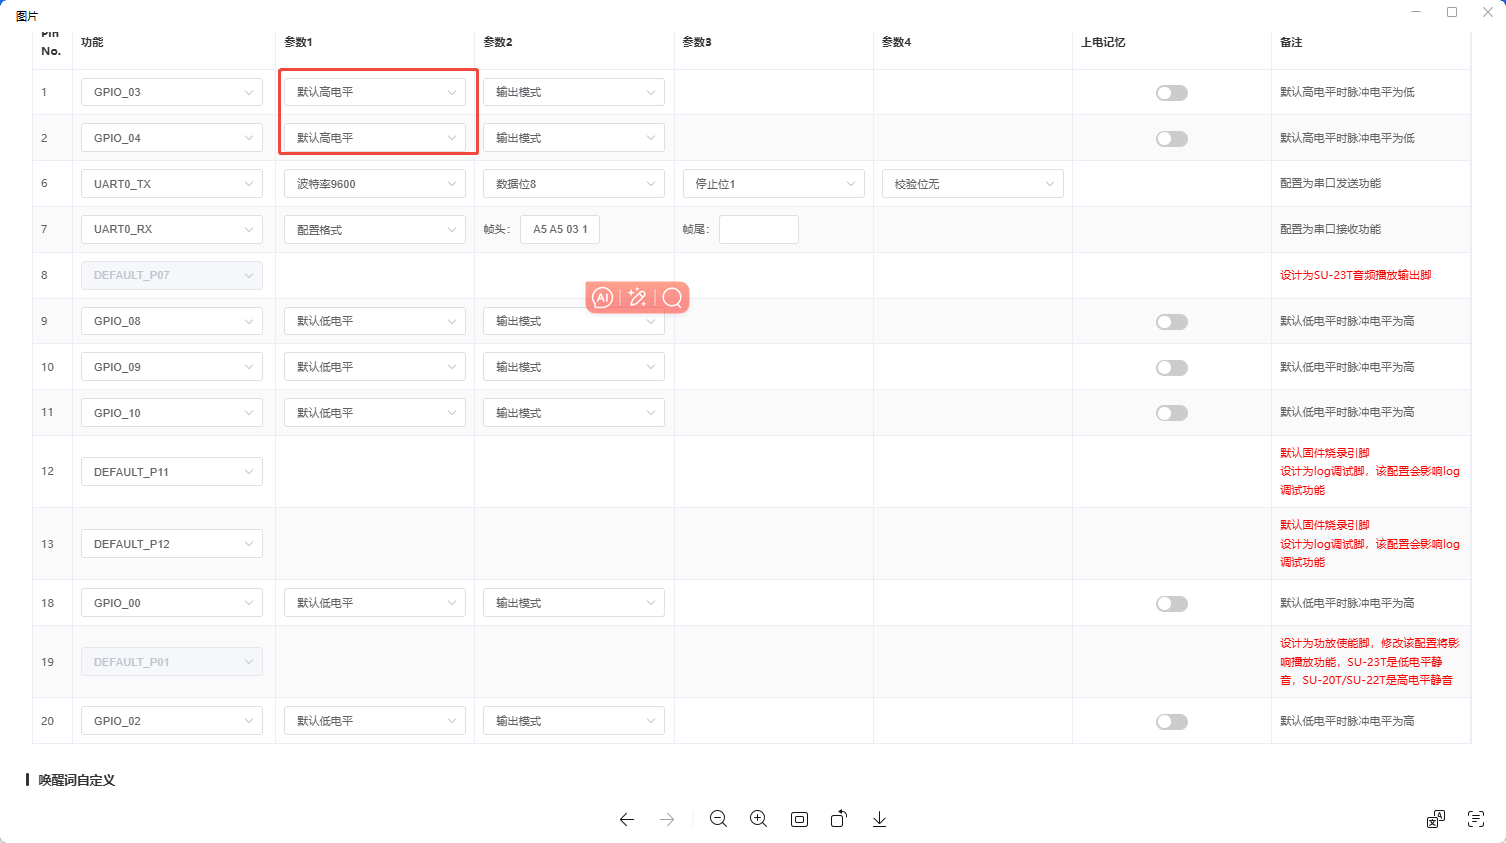Viewport: 1506px width, 843px height.
Task: Enable power-on memory toggle for GPIO_08 row
Action: click(x=1171, y=322)
